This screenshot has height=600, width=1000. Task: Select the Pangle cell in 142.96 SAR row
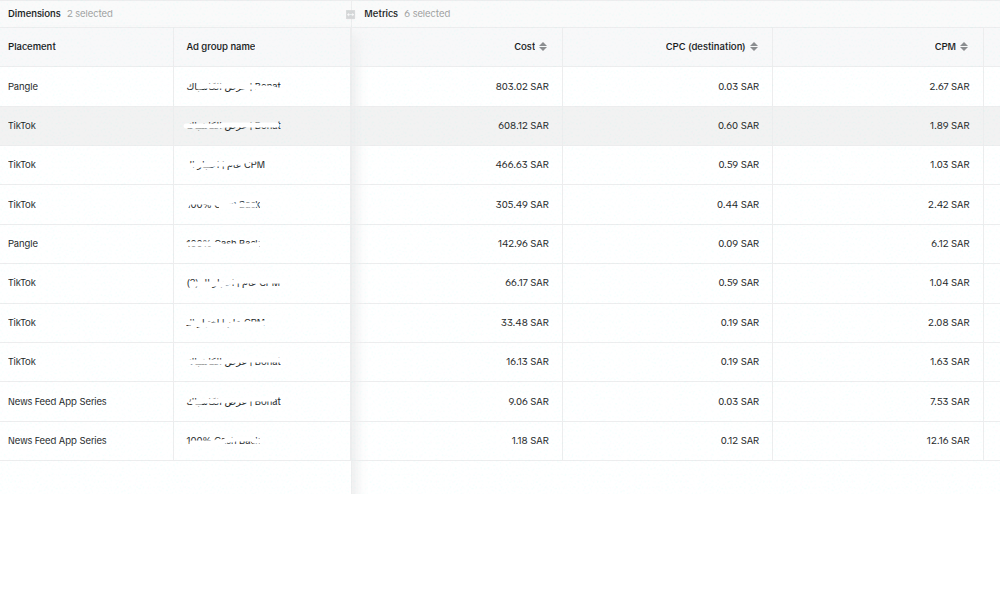coord(23,244)
